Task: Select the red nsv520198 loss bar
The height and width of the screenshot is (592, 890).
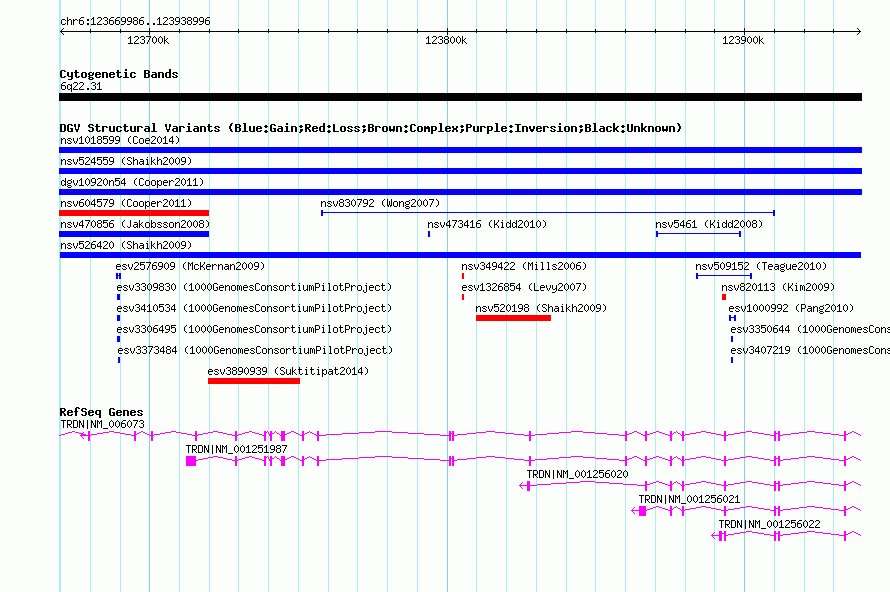Action: (x=513, y=318)
